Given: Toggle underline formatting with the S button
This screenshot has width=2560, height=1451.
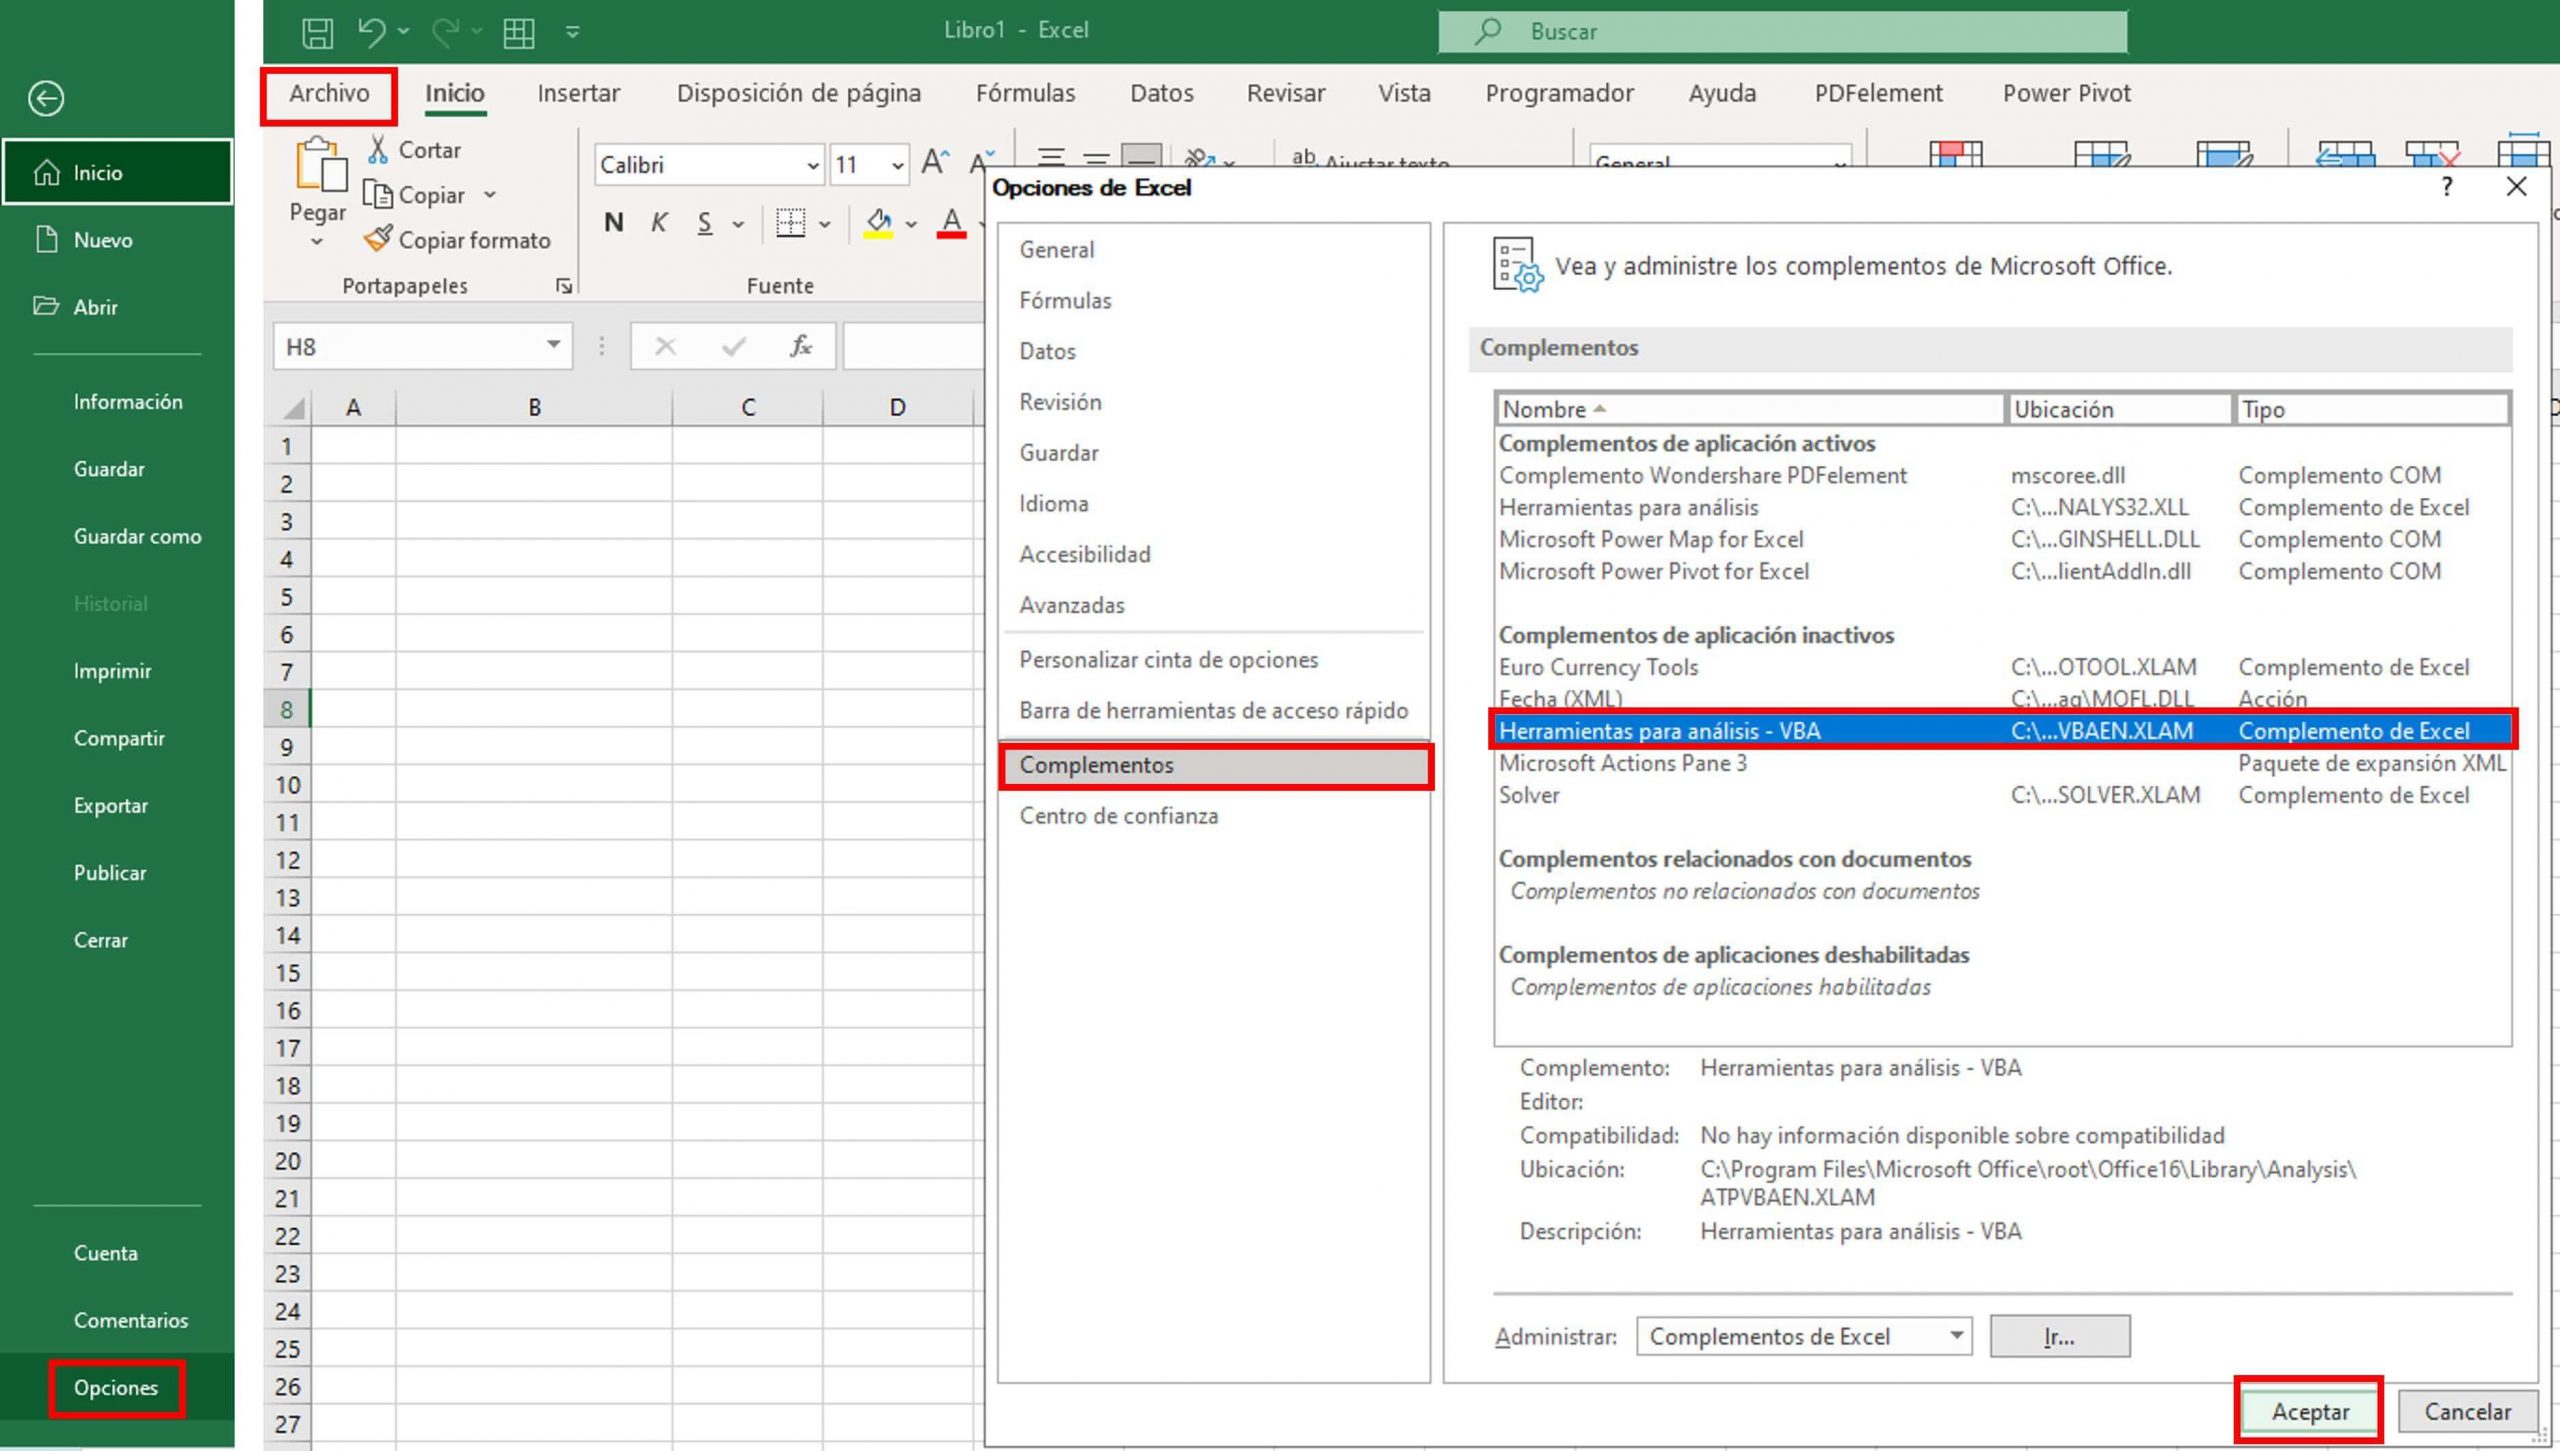Looking at the screenshot, I should (705, 222).
